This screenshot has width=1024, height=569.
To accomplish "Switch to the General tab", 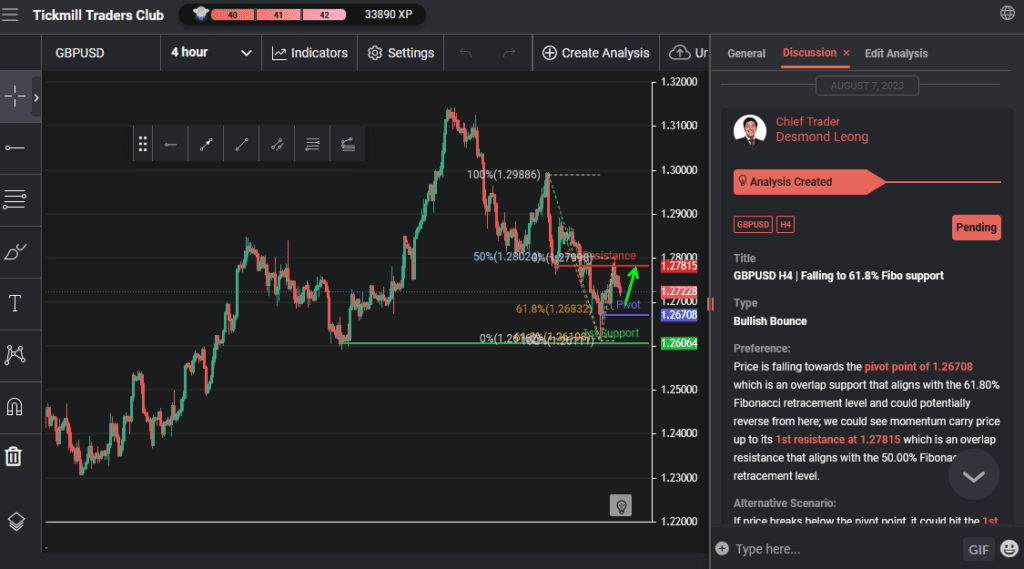I will coord(746,53).
